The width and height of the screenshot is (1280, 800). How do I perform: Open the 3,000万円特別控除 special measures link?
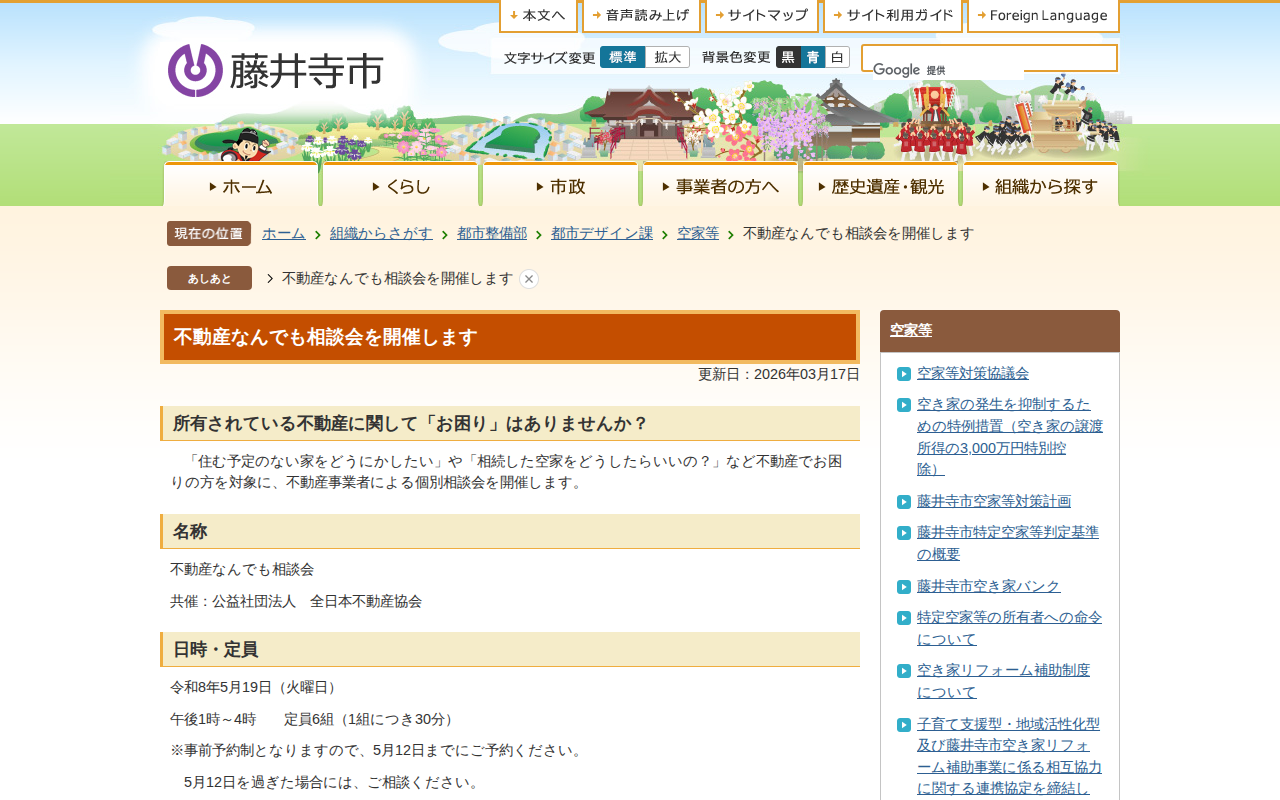coord(1010,437)
